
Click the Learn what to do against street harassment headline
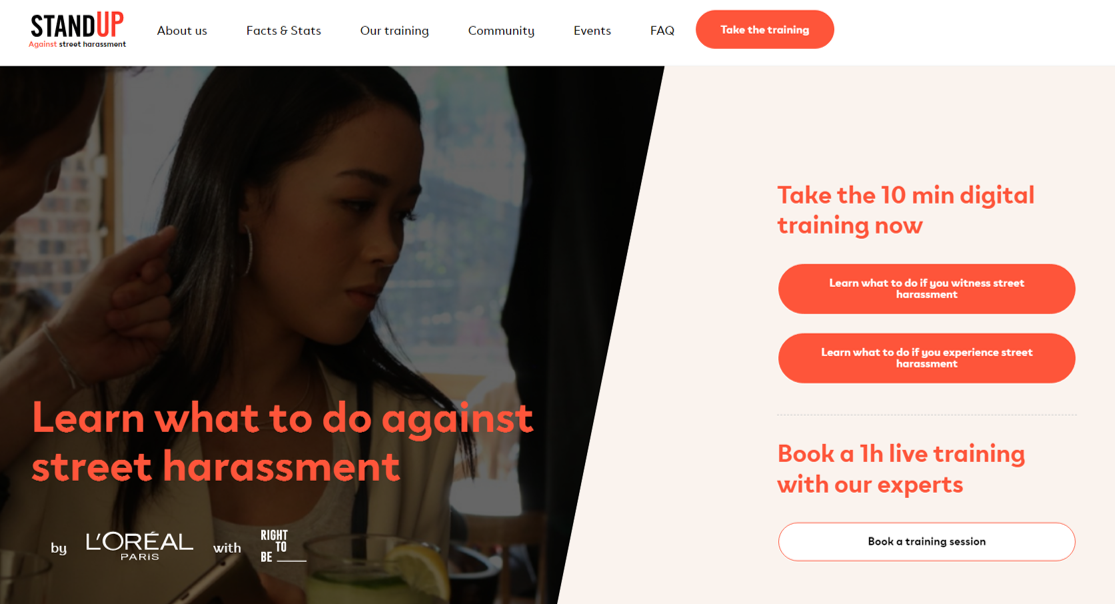pos(282,442)
